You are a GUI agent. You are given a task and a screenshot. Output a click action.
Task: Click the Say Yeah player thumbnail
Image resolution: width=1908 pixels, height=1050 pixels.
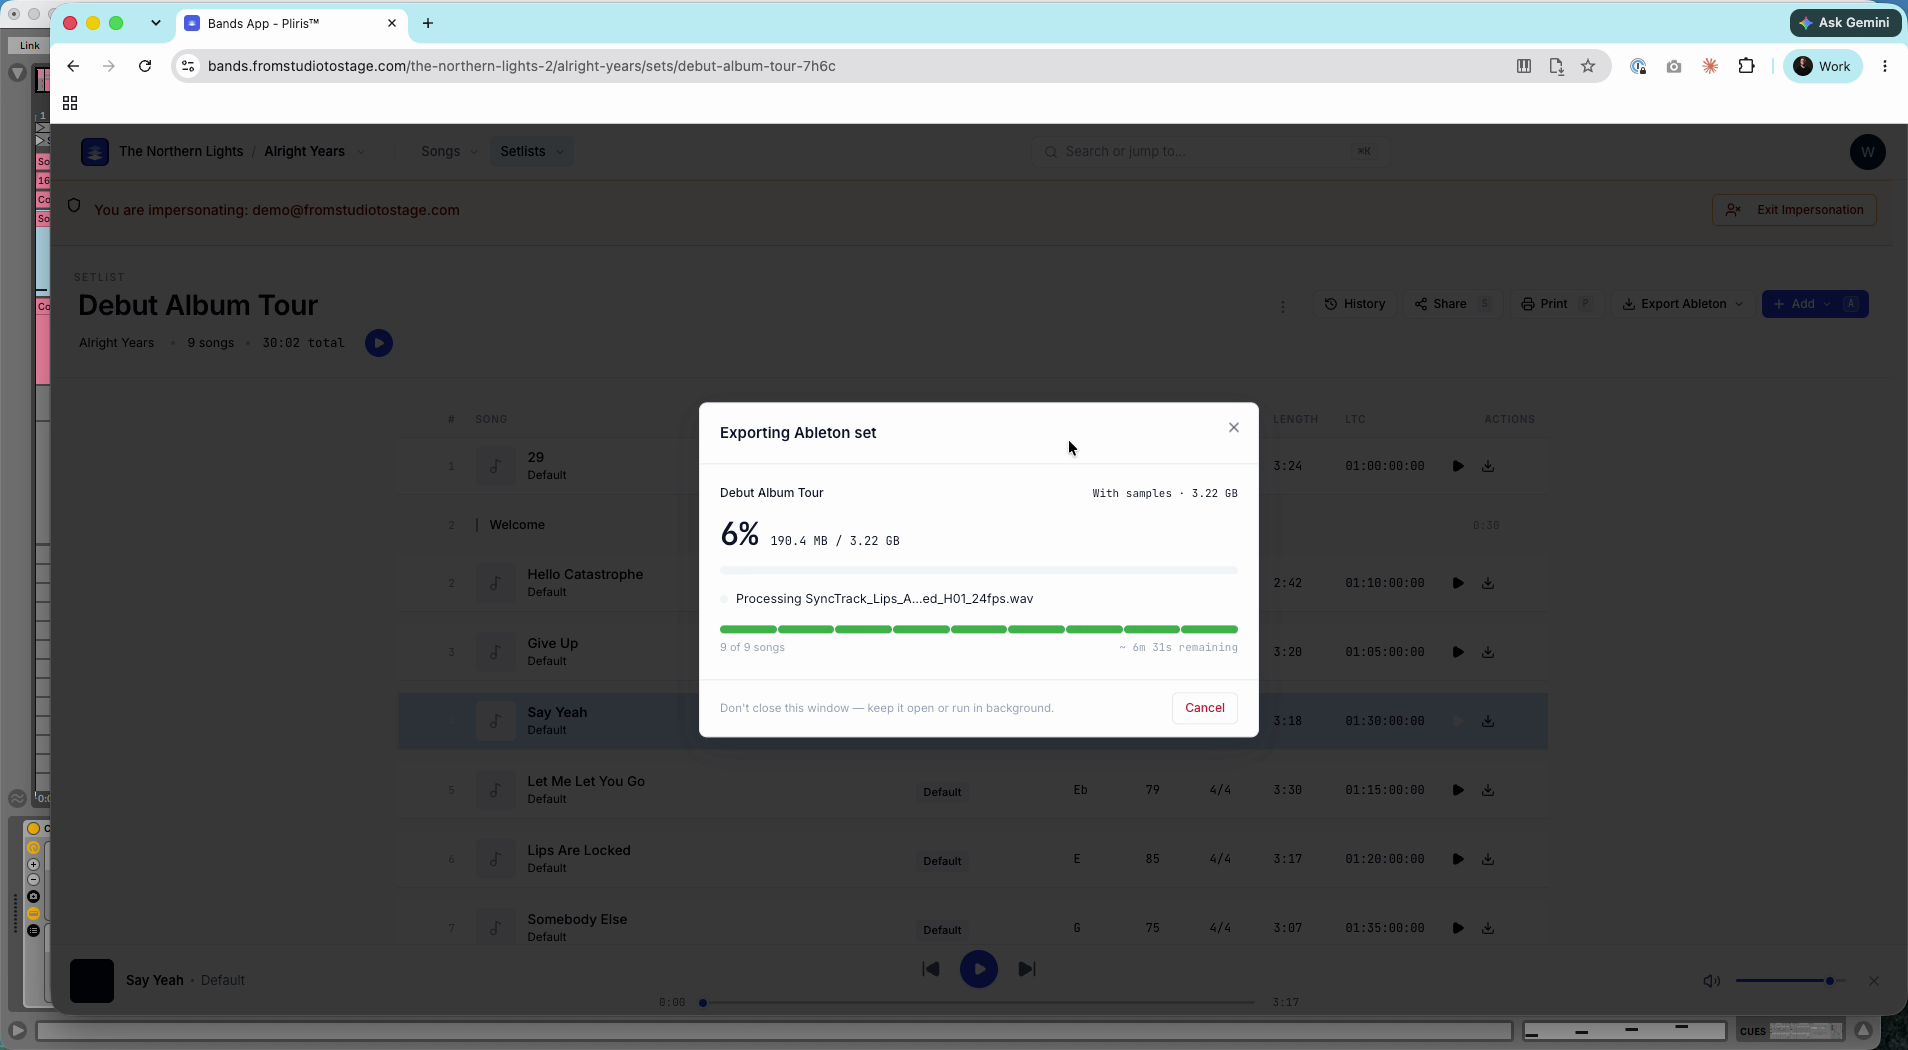coord(92,981)
